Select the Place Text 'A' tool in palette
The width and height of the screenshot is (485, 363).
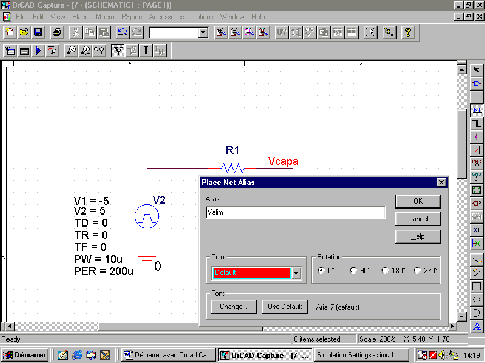click(x=477, y=325)
